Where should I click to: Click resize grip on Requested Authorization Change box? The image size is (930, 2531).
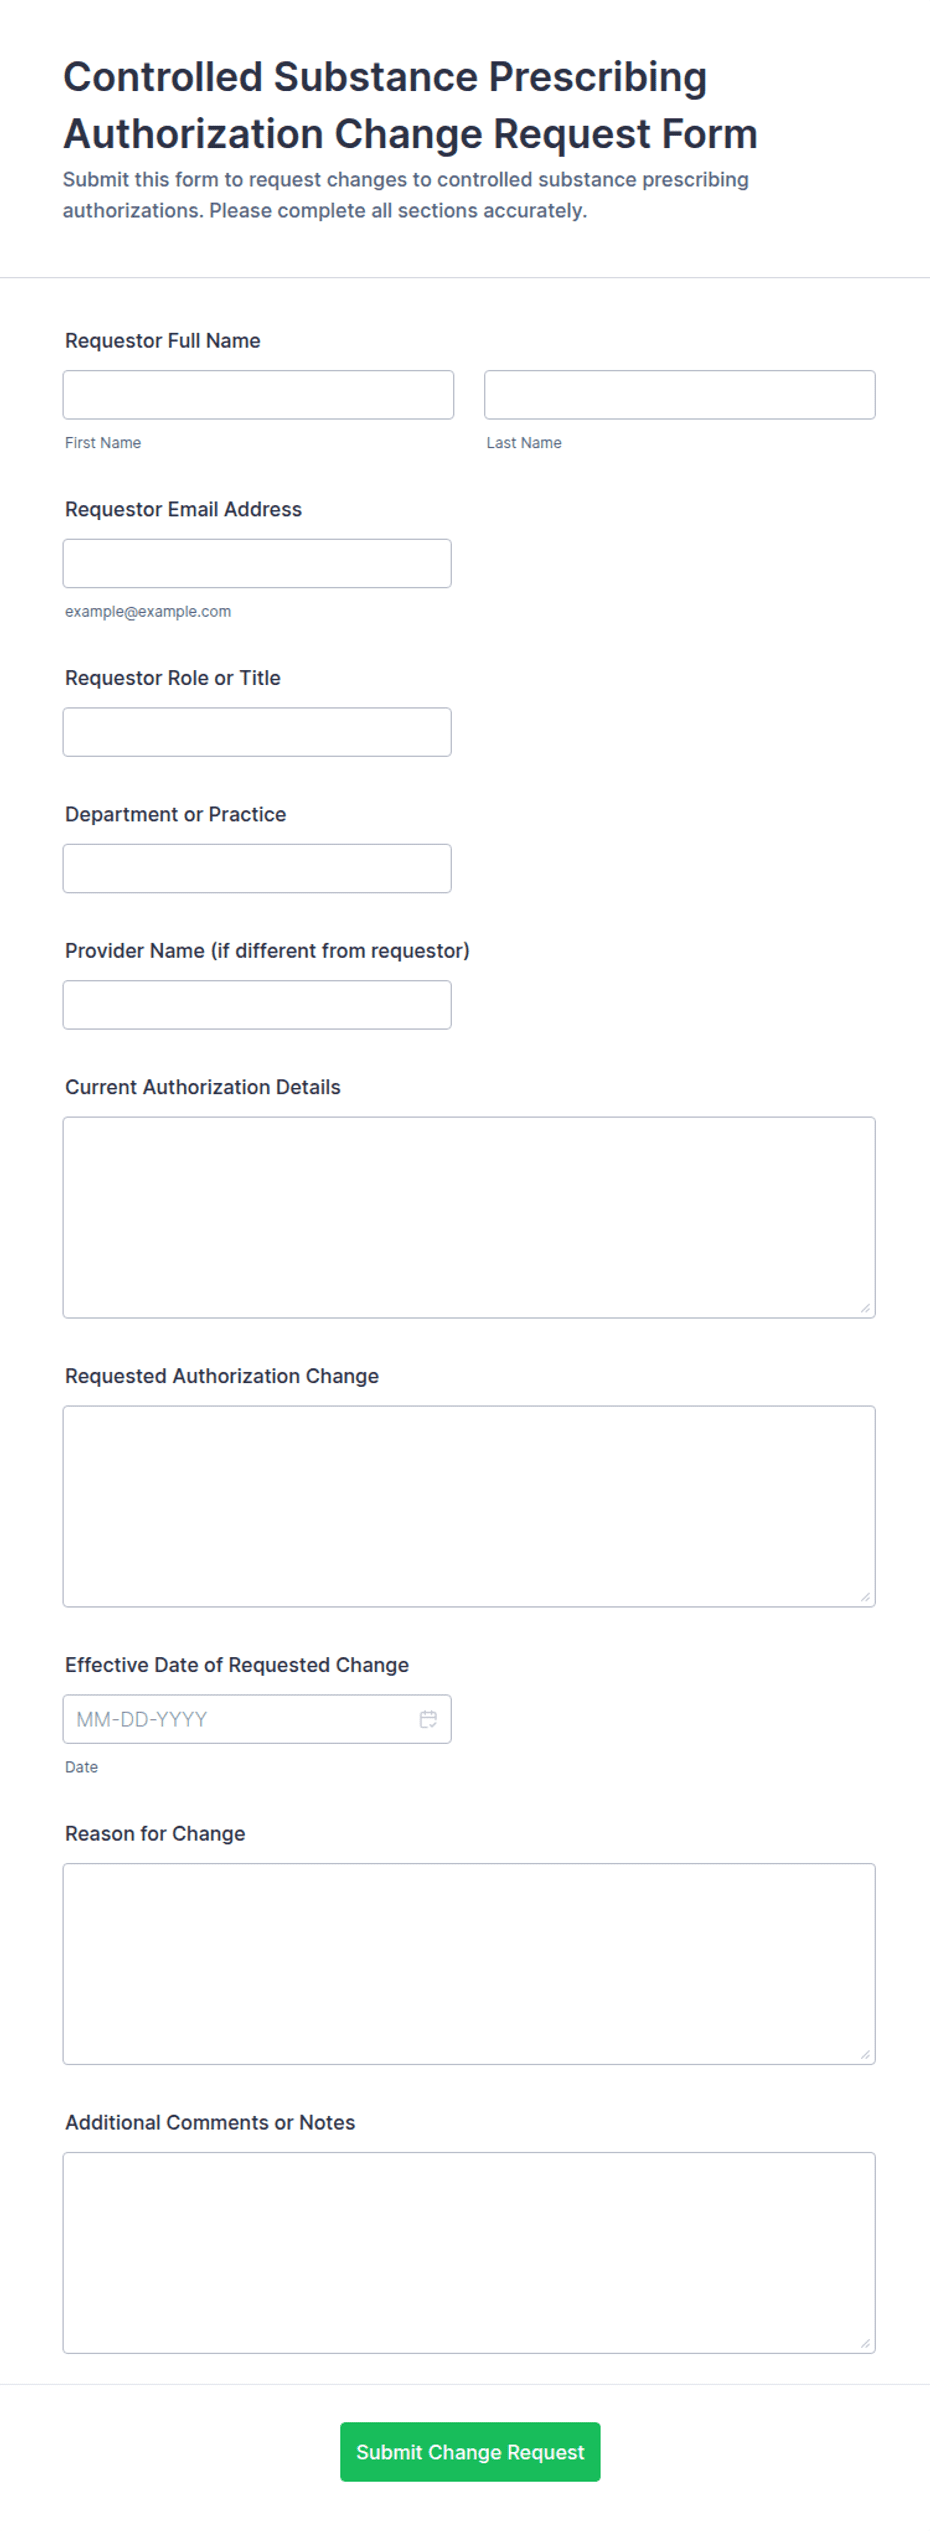(865, 1597)
